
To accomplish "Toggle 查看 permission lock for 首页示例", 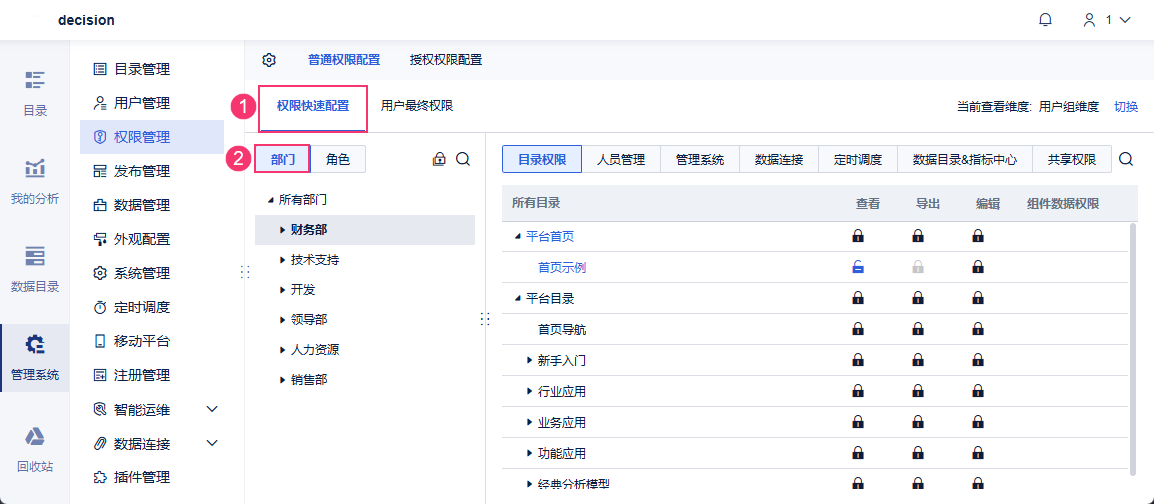I will coord(858,267).
